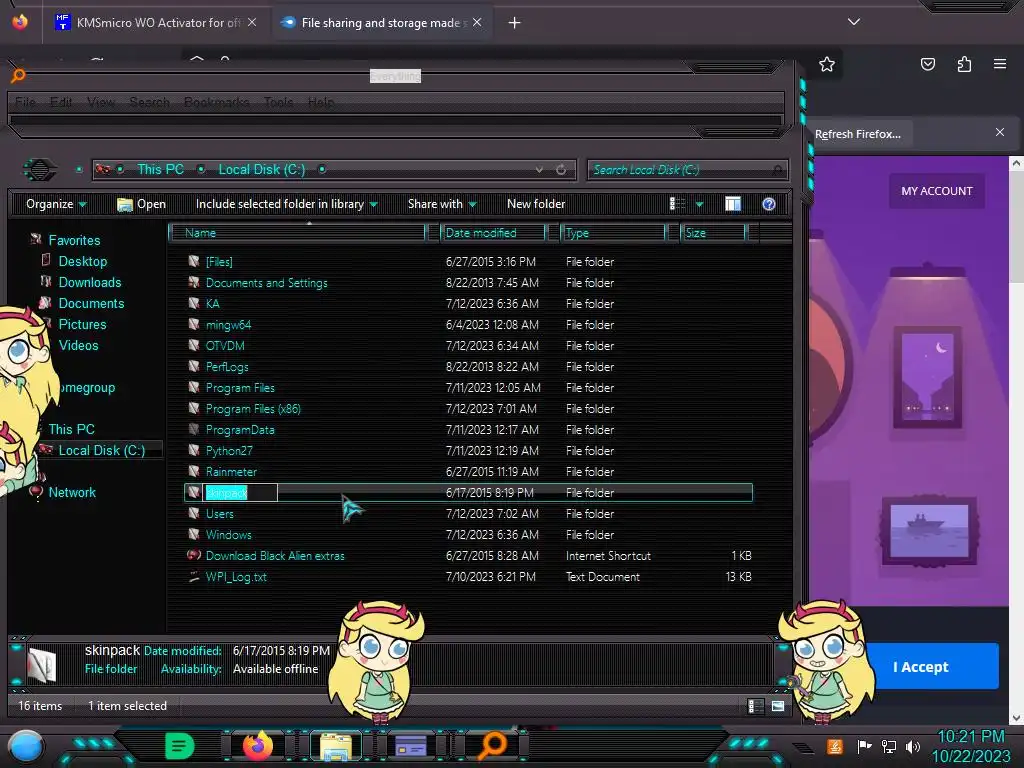Expand the view options dropdown arrow
The height and width of the screenshot is (768, 1024).
(x=699, y=204)
